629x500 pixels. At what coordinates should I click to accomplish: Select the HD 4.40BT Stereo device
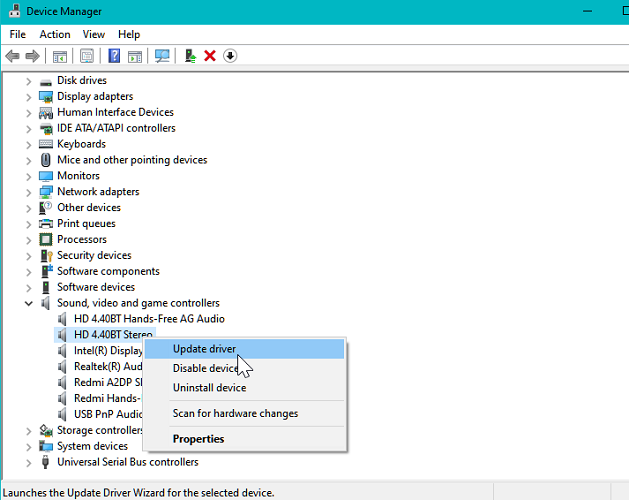[x=113, y=335]
